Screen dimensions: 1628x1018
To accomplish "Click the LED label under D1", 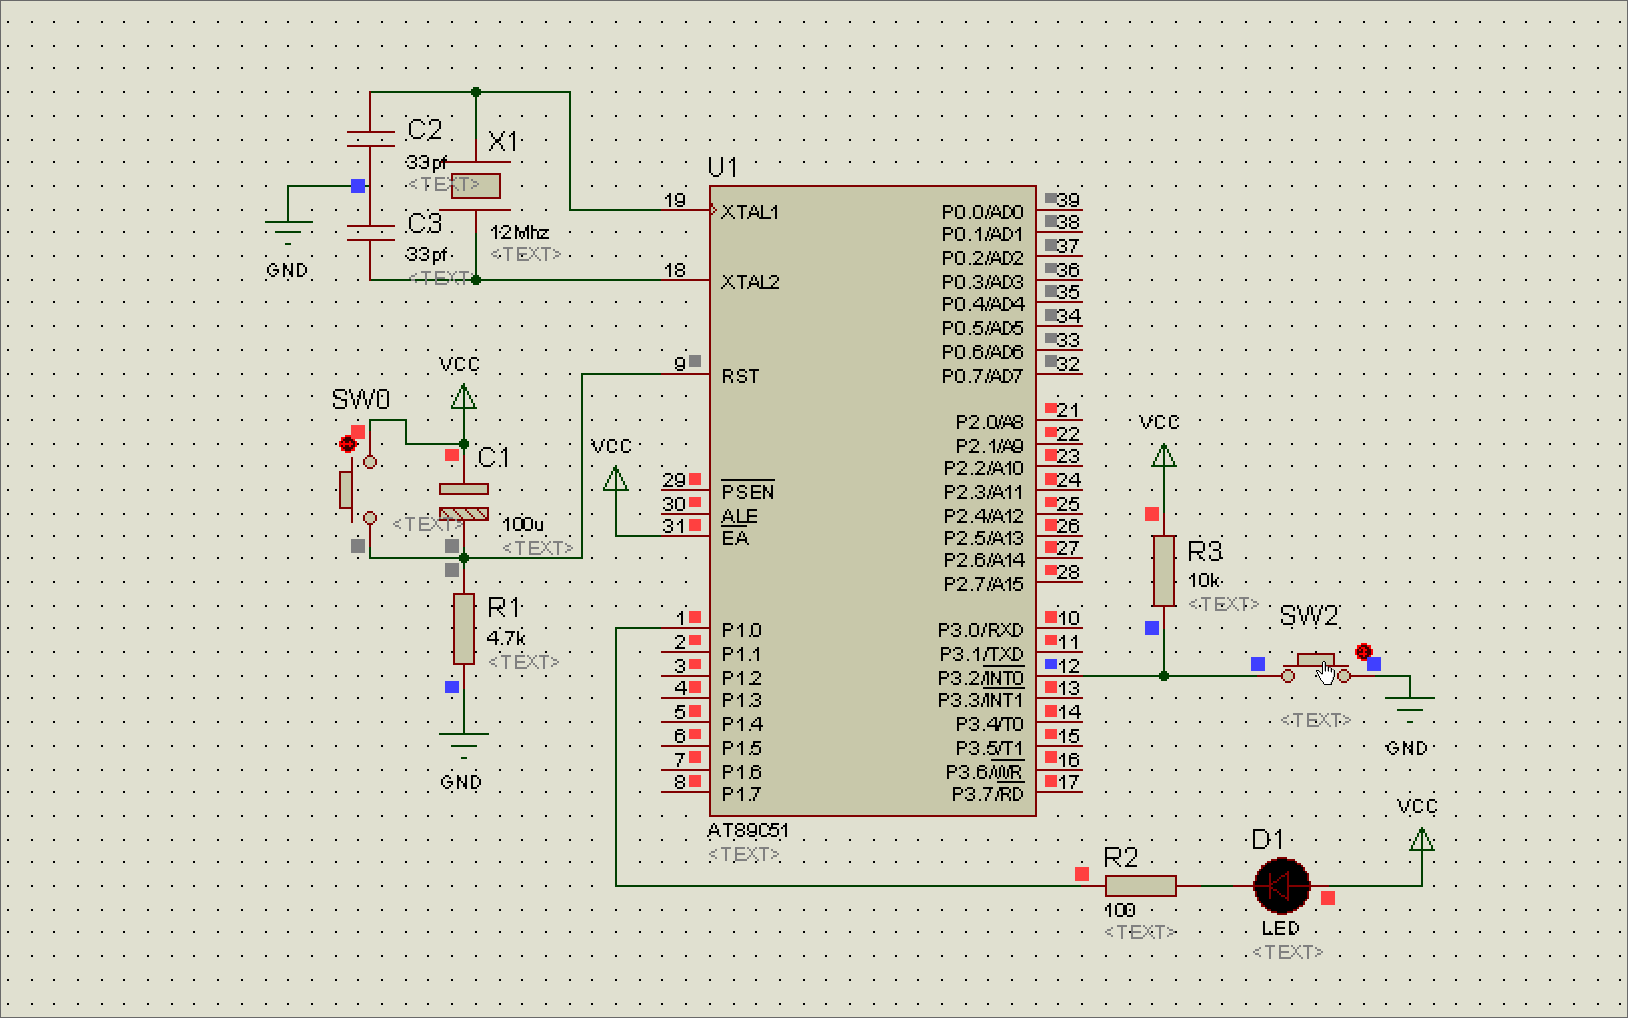I will (1281, 928).
